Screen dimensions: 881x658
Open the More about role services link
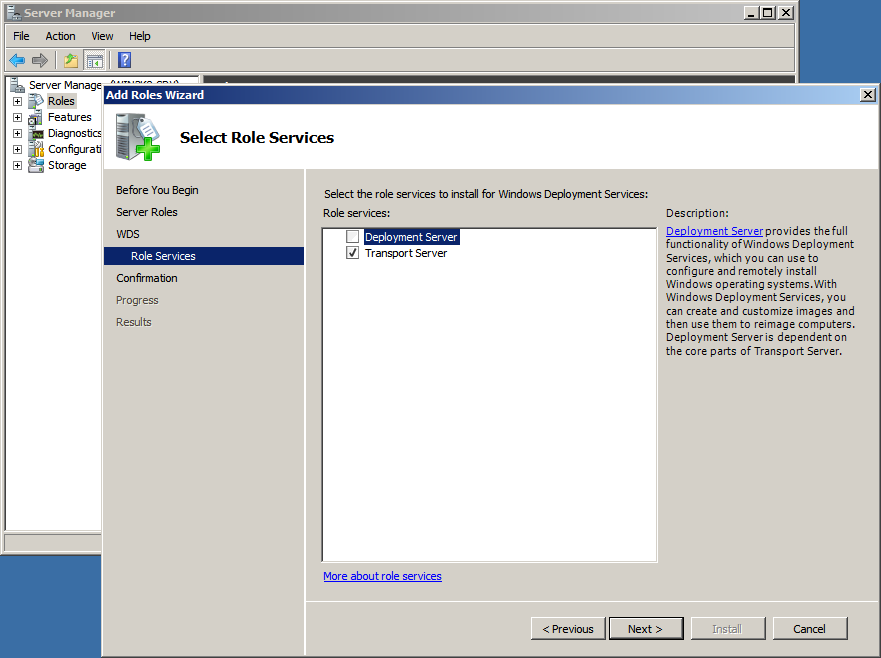tap(382, 576)
